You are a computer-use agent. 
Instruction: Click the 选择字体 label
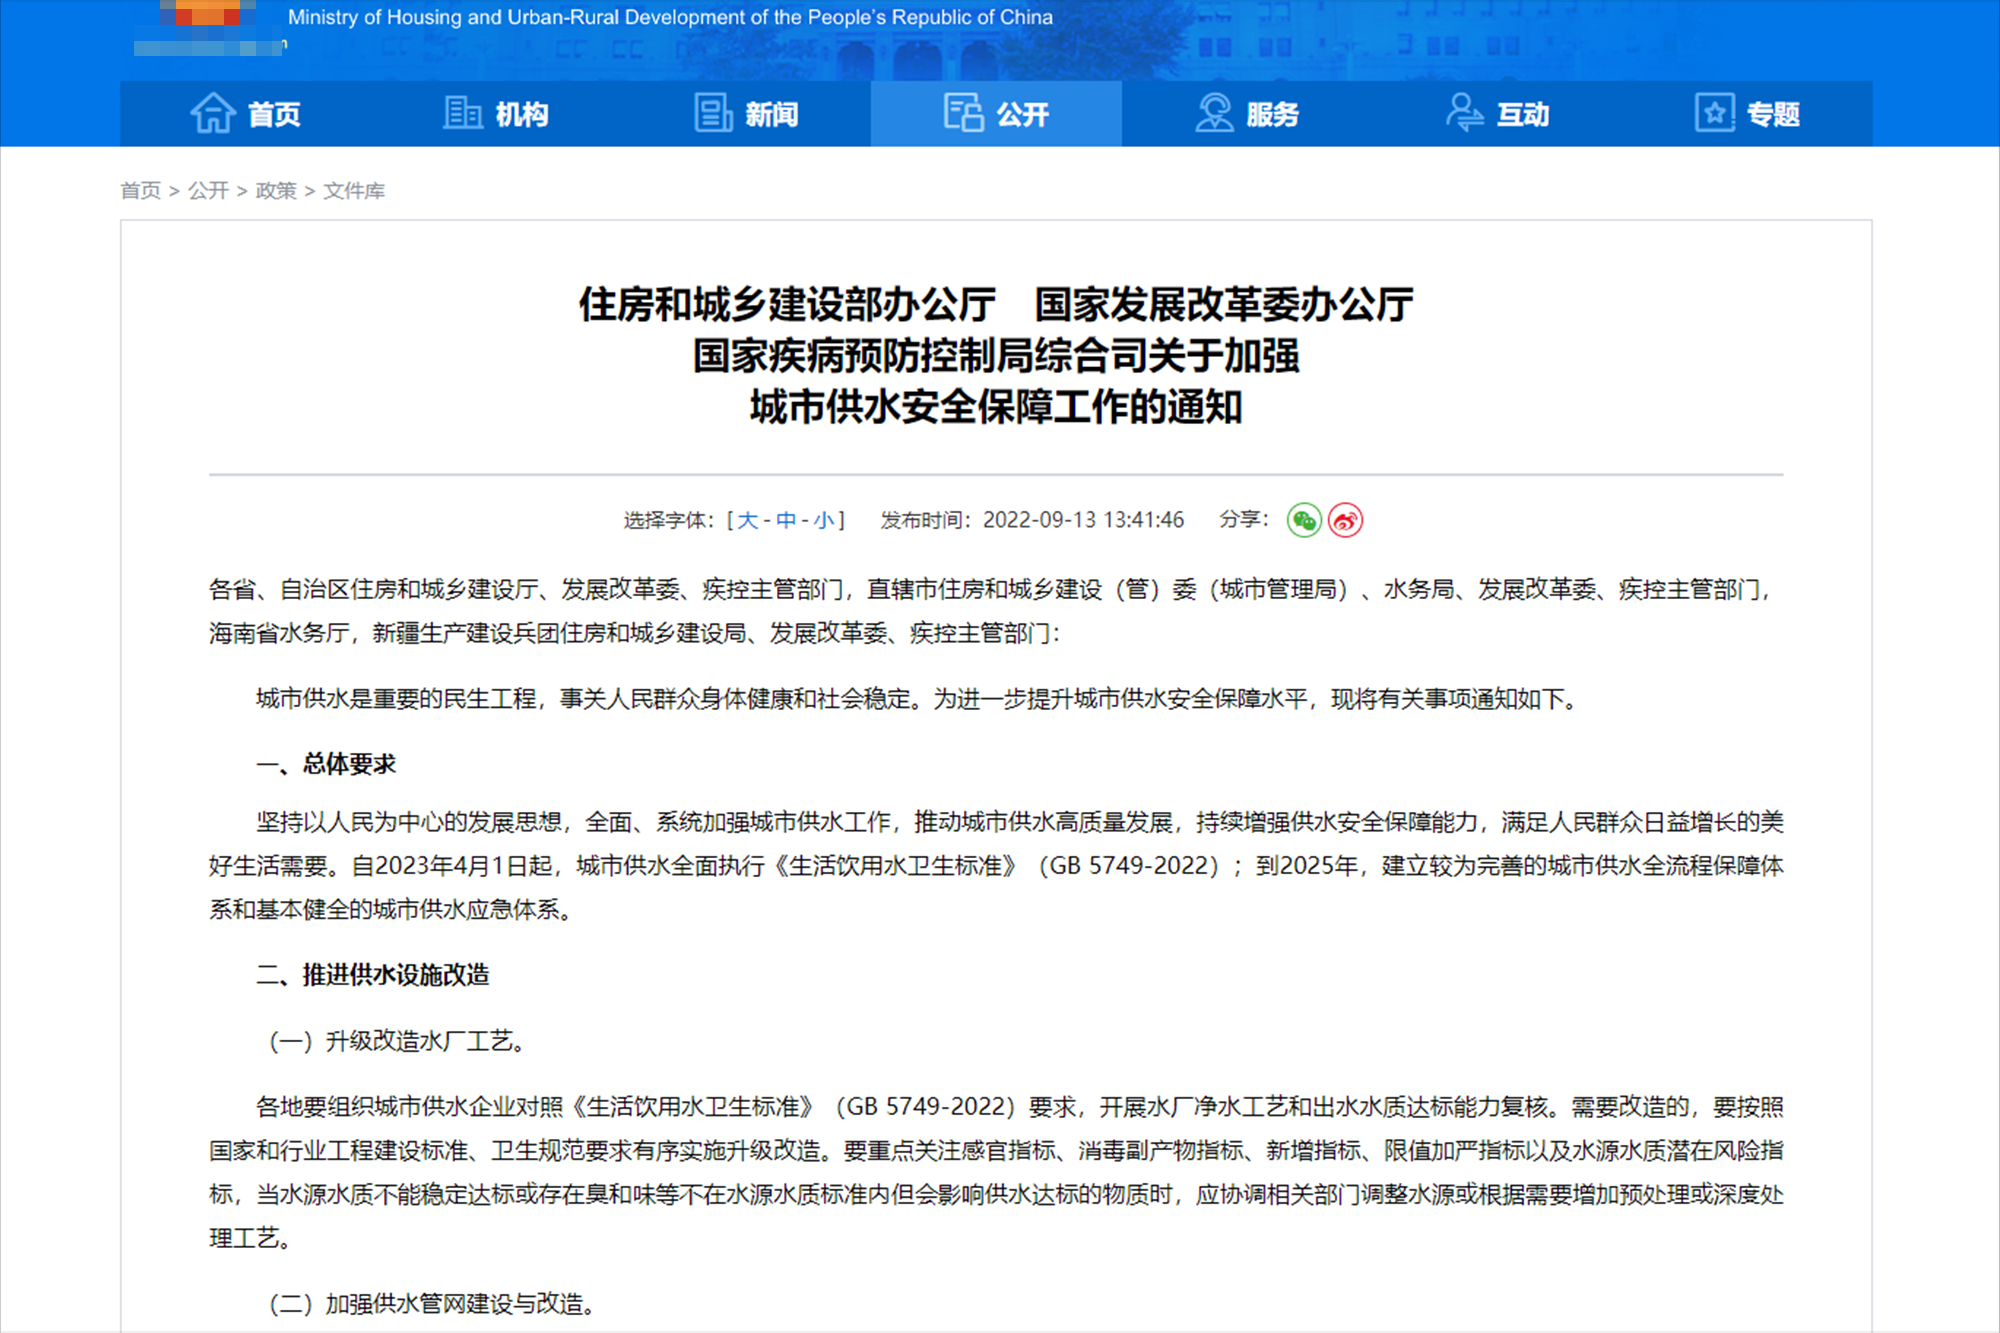pos(668,520)
